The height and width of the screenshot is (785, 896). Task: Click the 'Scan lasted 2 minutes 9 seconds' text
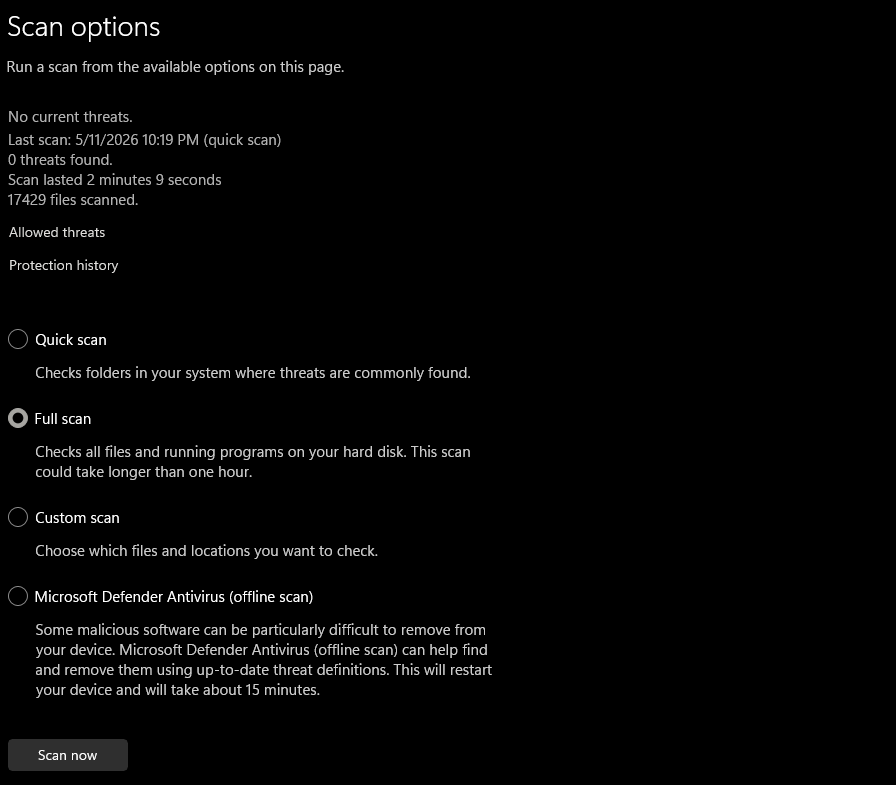[114, 180]
